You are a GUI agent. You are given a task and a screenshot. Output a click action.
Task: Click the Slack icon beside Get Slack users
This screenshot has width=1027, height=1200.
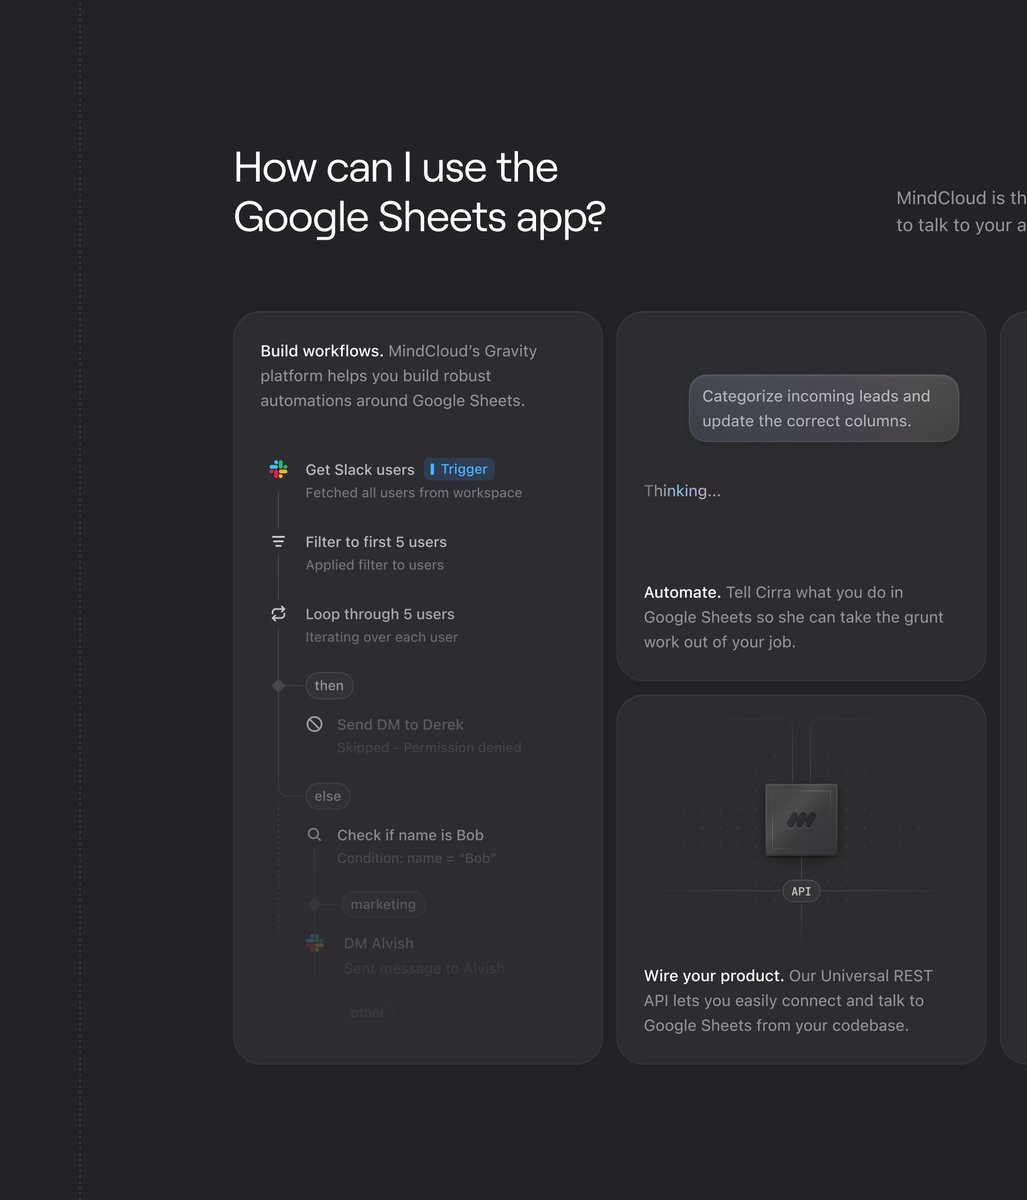point(279,469)
